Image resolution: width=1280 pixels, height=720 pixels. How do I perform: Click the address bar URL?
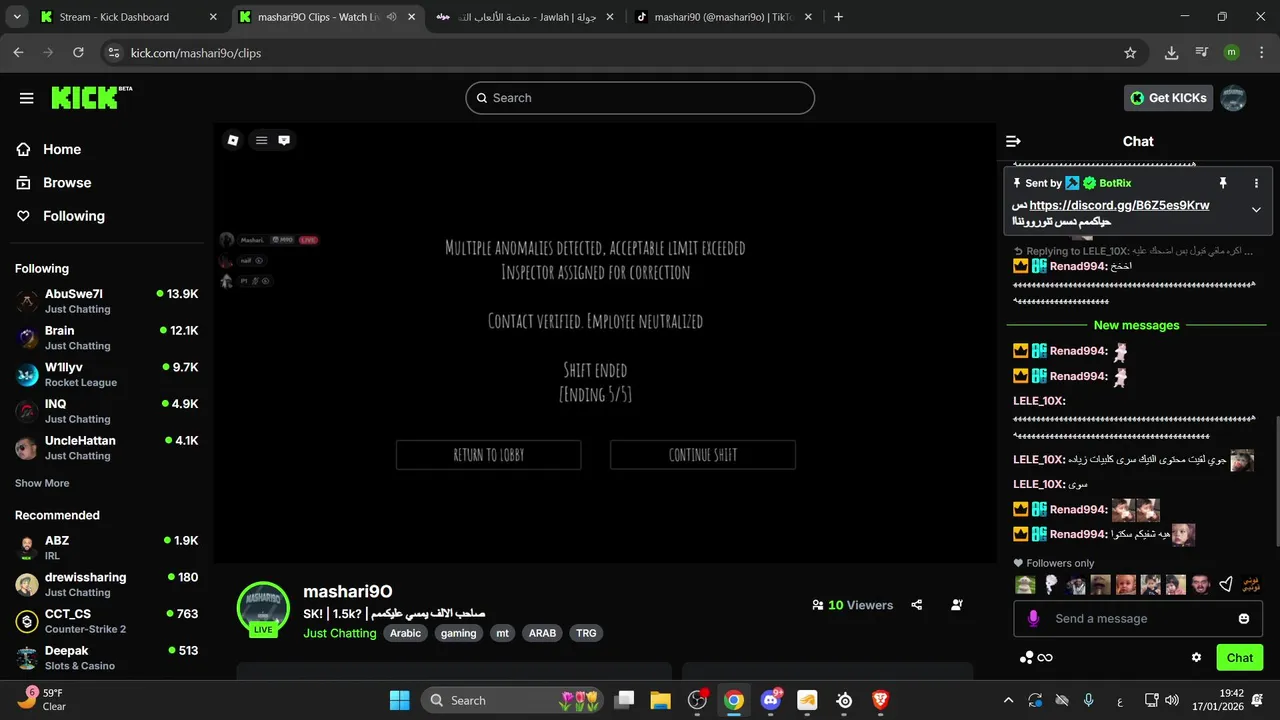pos(196,52)
